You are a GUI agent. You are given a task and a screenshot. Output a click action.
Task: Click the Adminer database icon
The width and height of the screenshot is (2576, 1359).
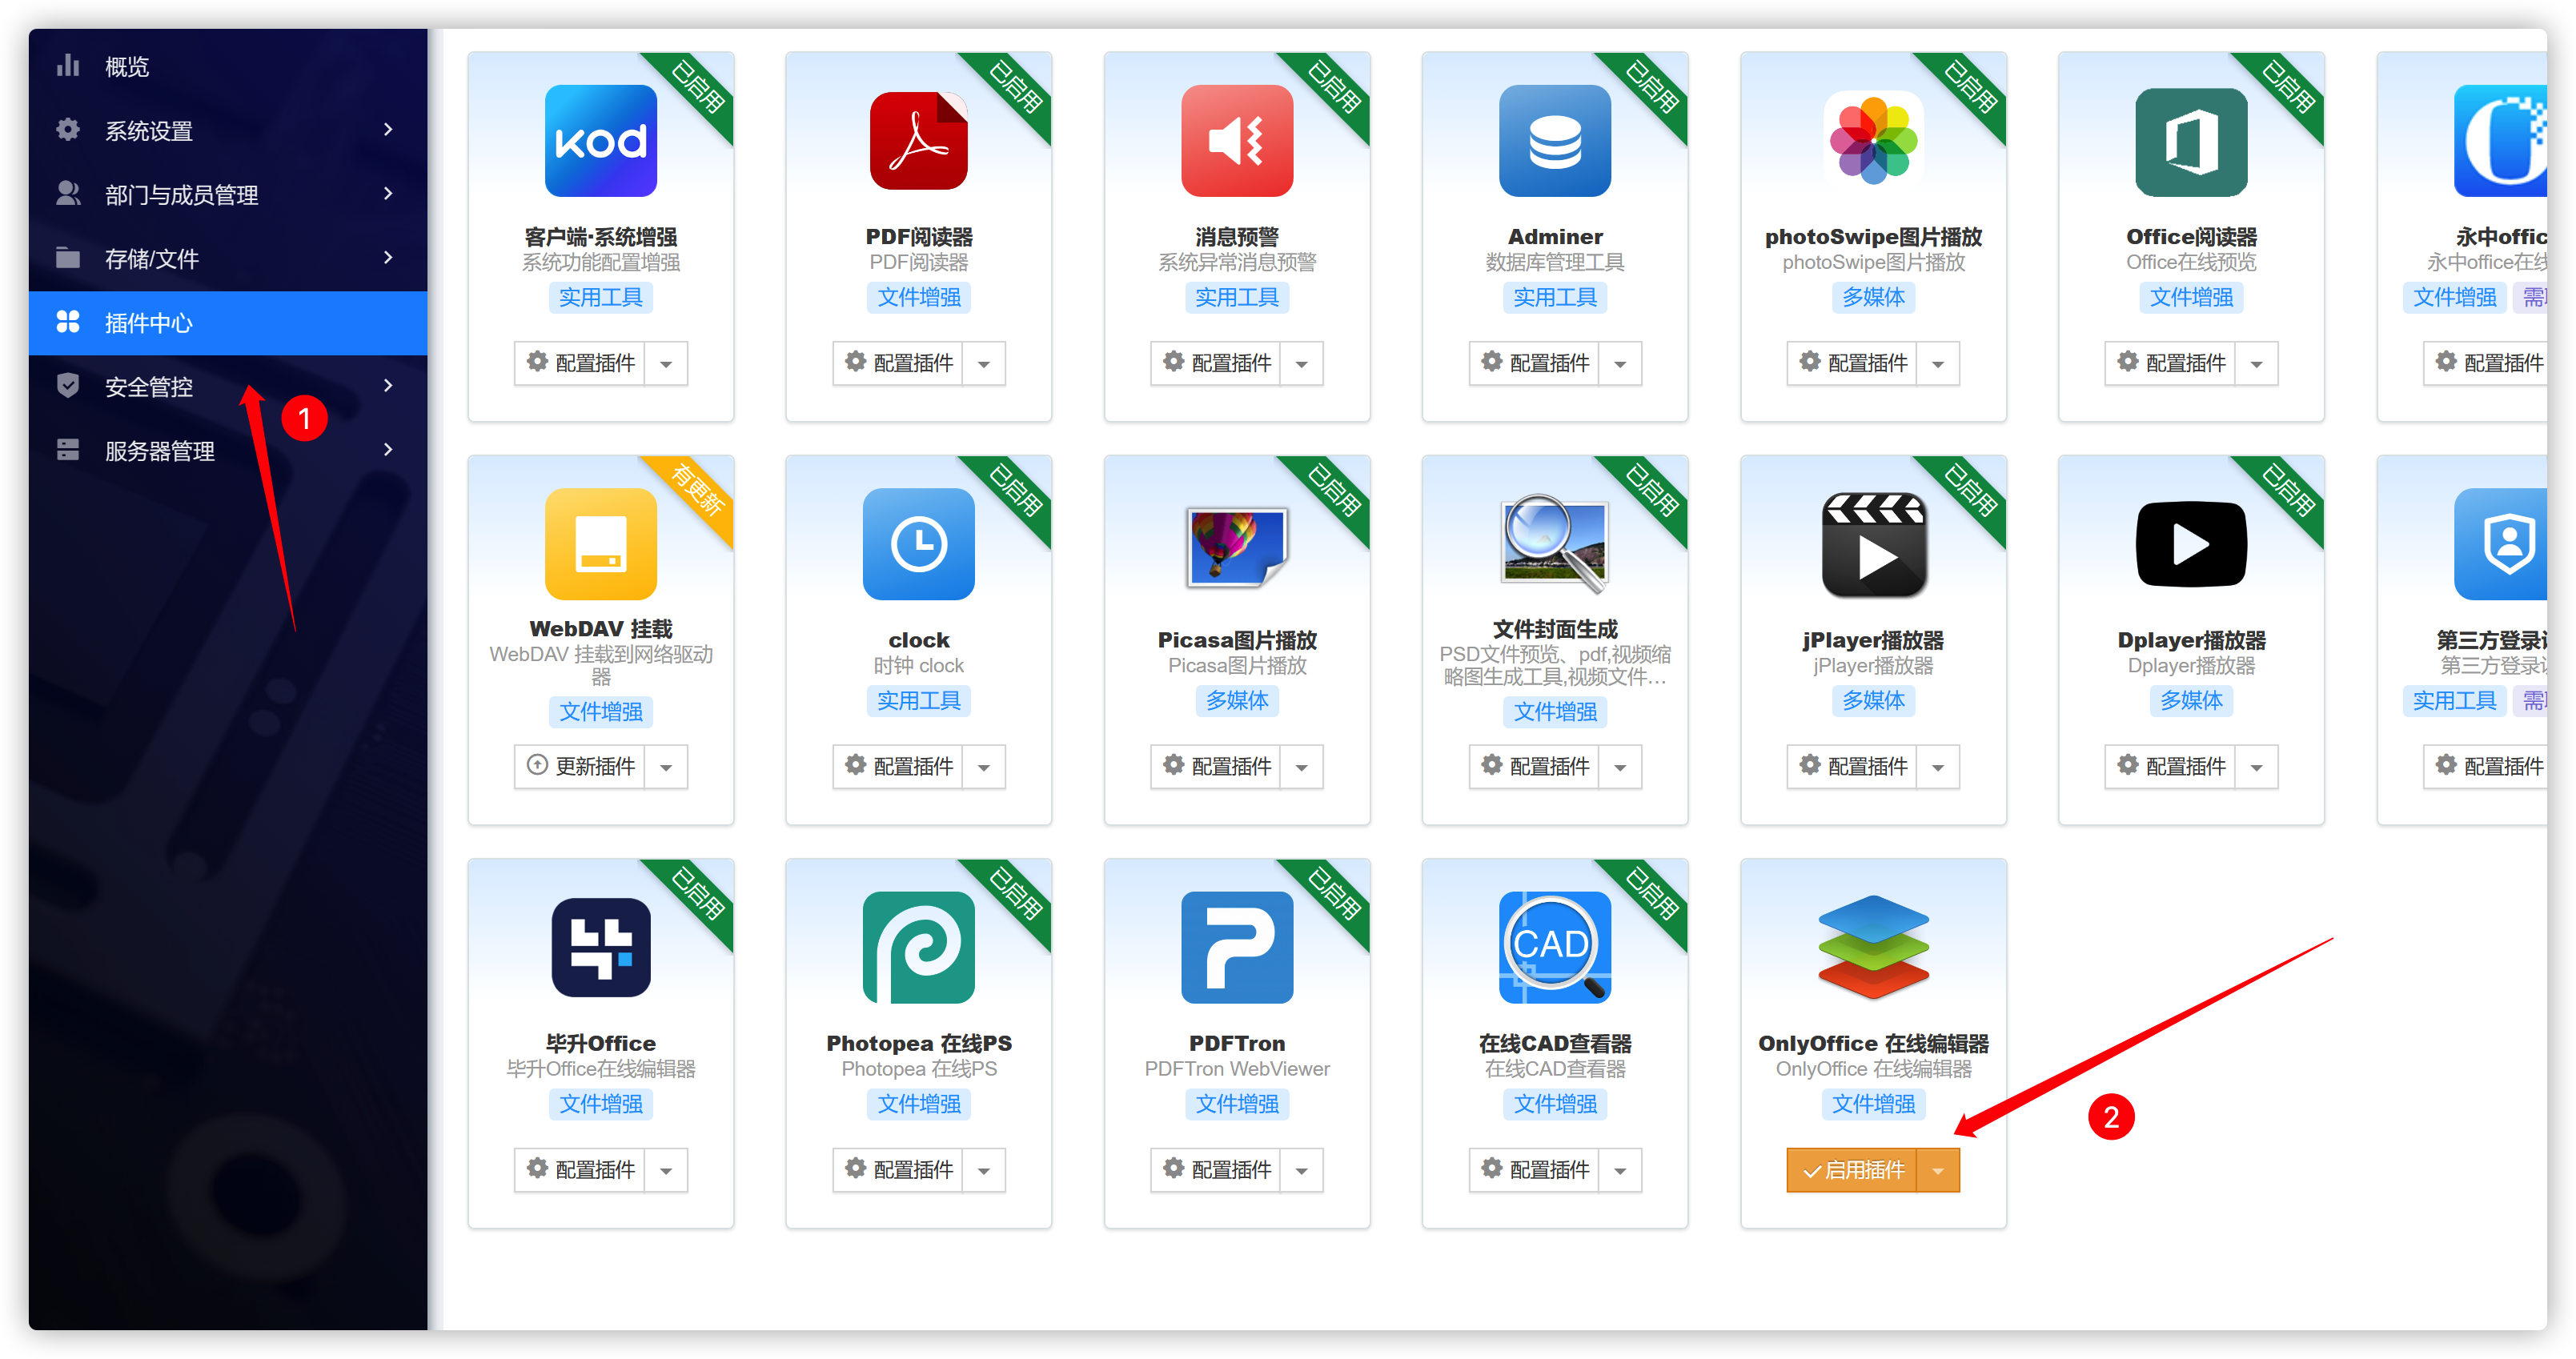pos(1554,141)
